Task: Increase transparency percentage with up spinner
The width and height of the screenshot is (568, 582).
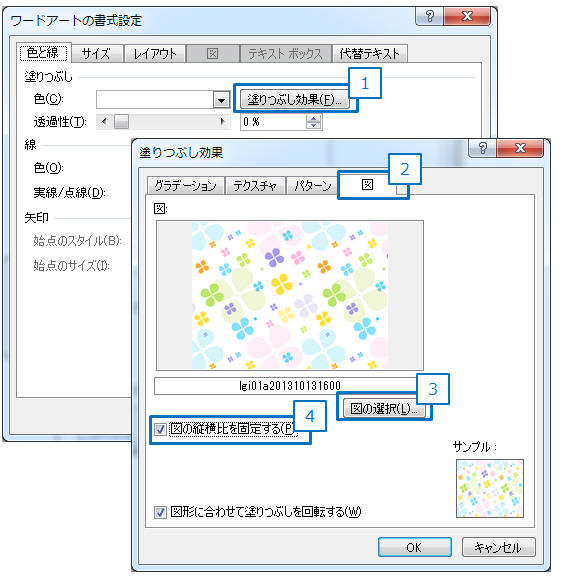Action: [314, 118]
